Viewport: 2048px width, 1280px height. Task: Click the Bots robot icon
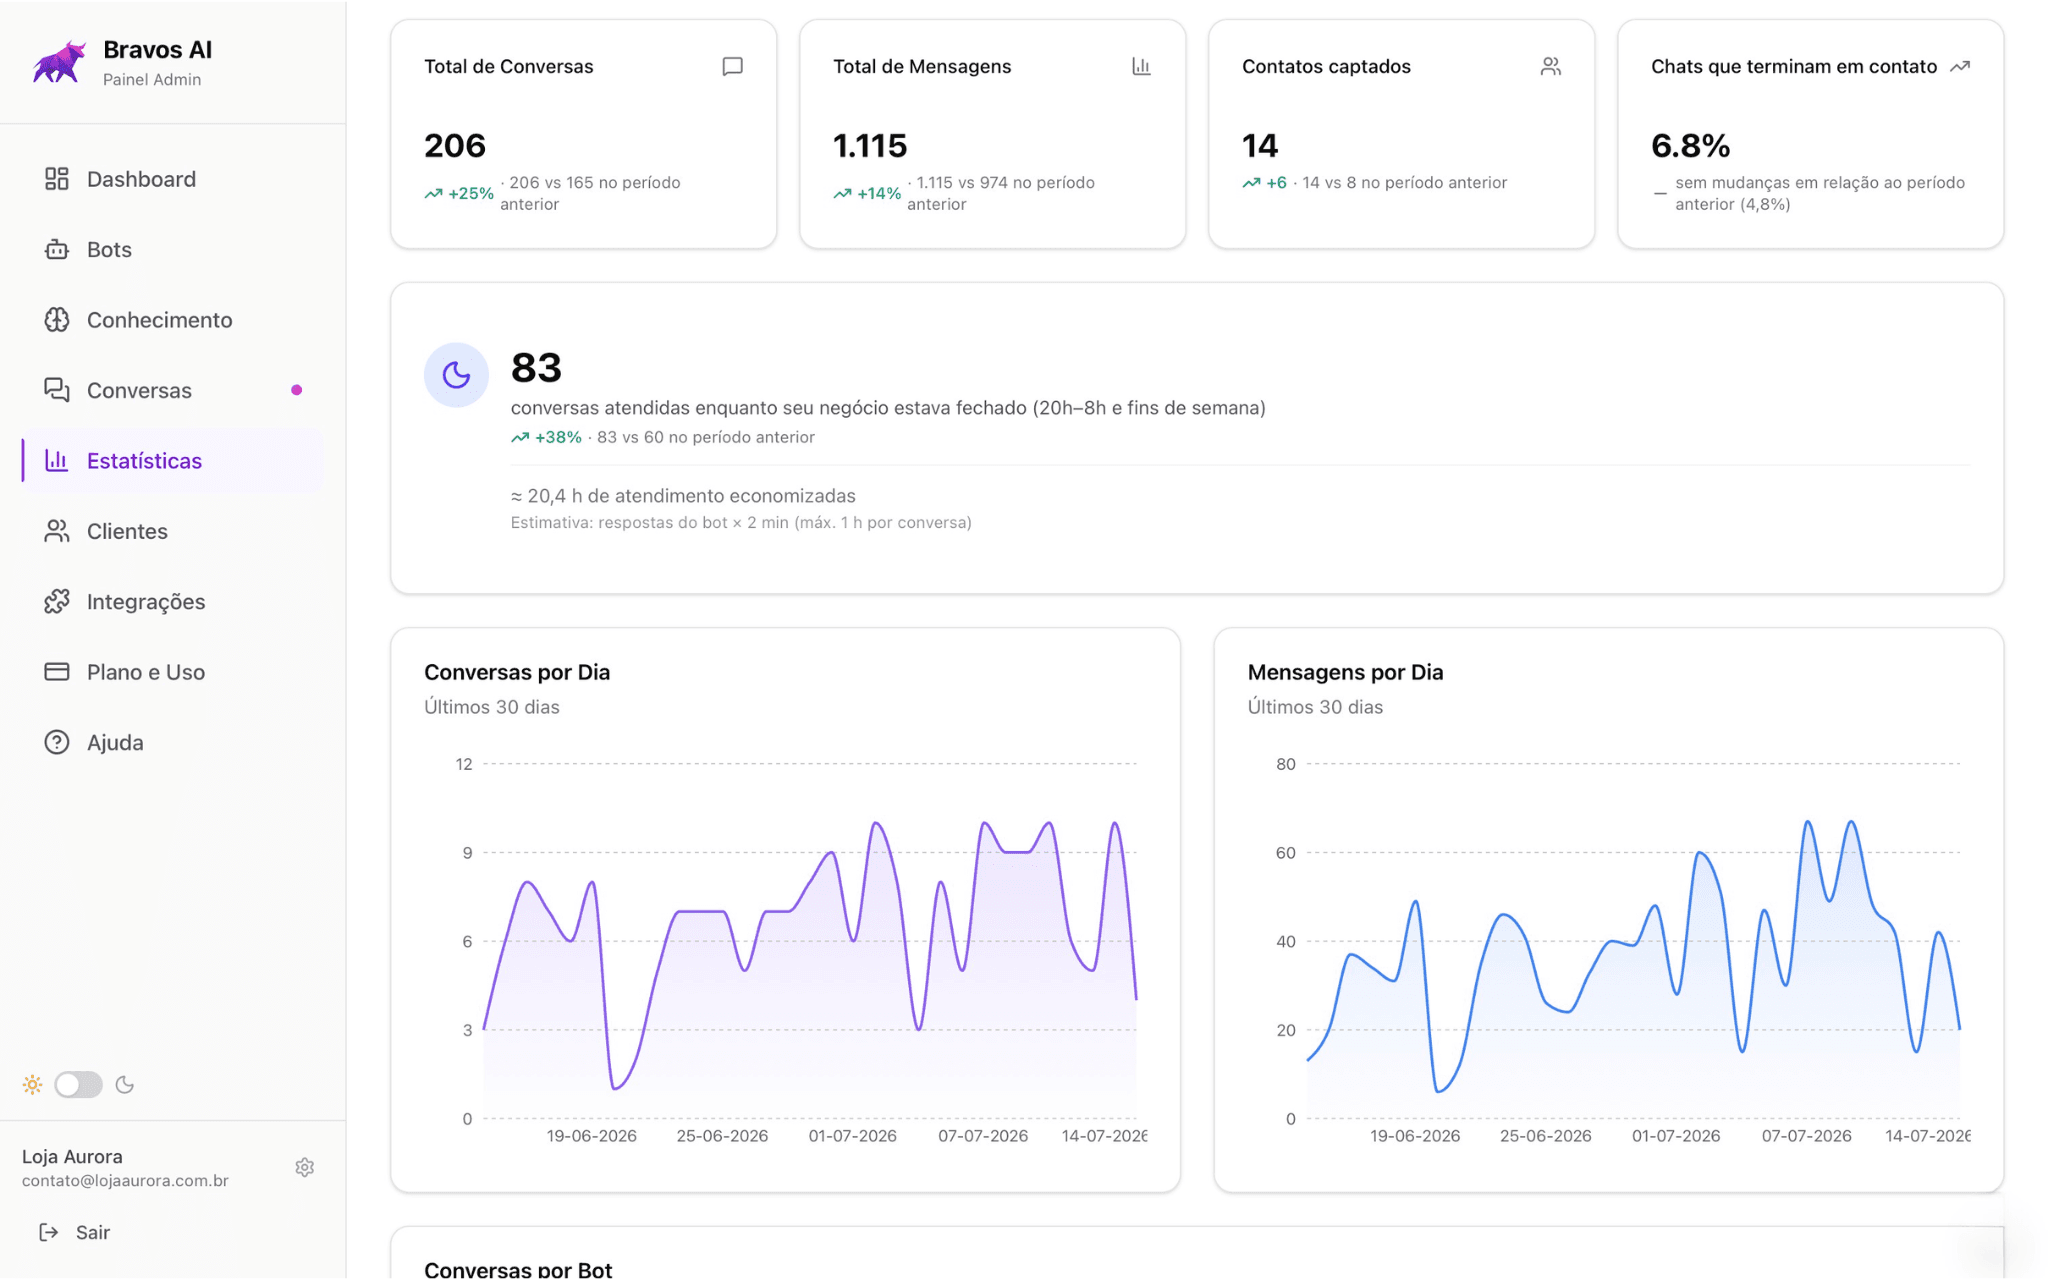[x=57, y=249]
